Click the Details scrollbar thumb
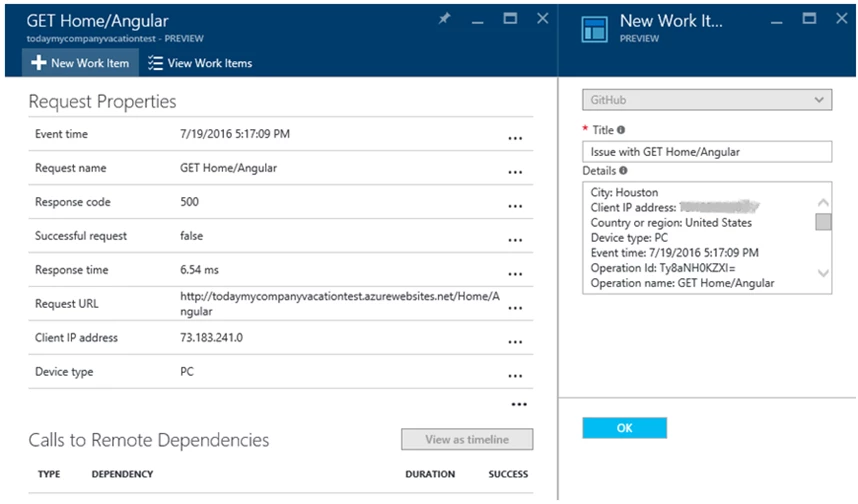Image resolution: width=858 pixels, height=504 pixels. [x=823, y=222]
